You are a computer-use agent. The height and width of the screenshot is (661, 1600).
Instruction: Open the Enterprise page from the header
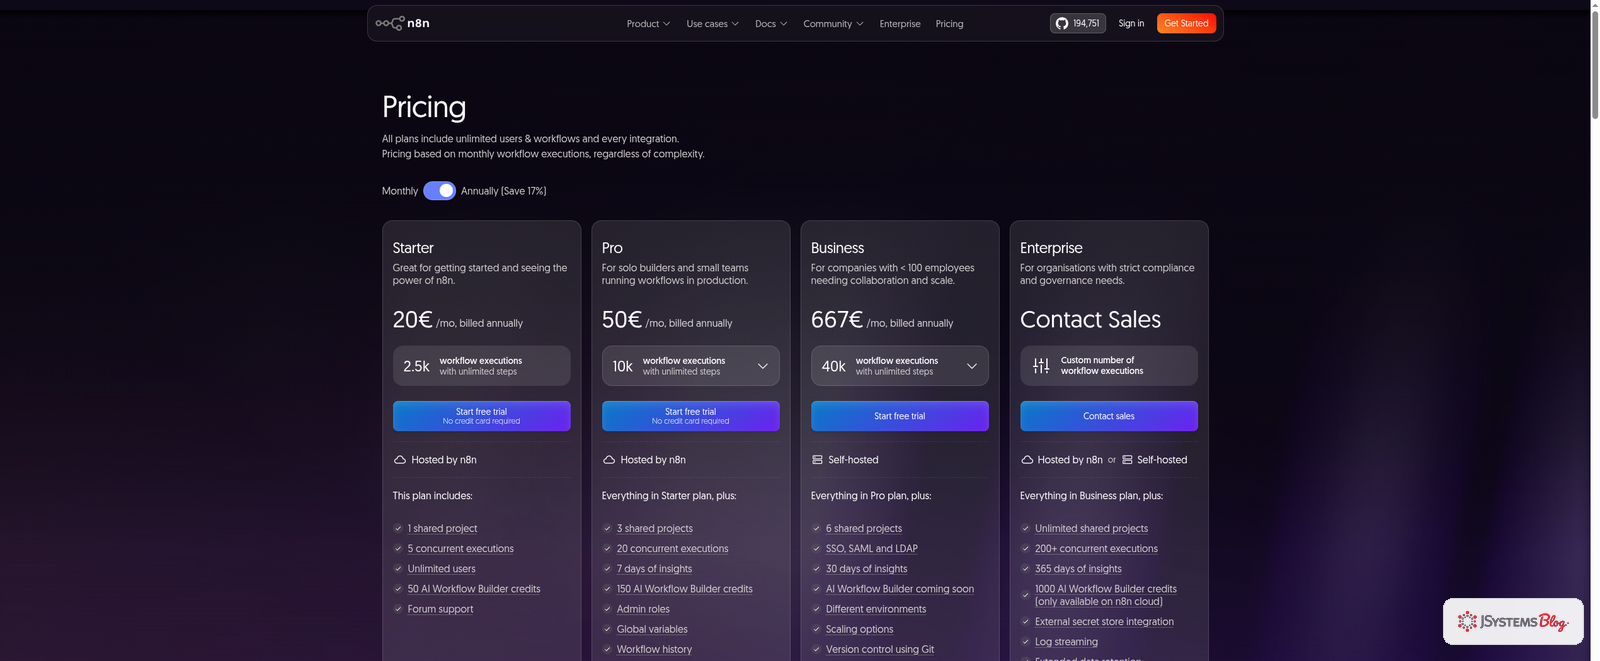(900, 24)
